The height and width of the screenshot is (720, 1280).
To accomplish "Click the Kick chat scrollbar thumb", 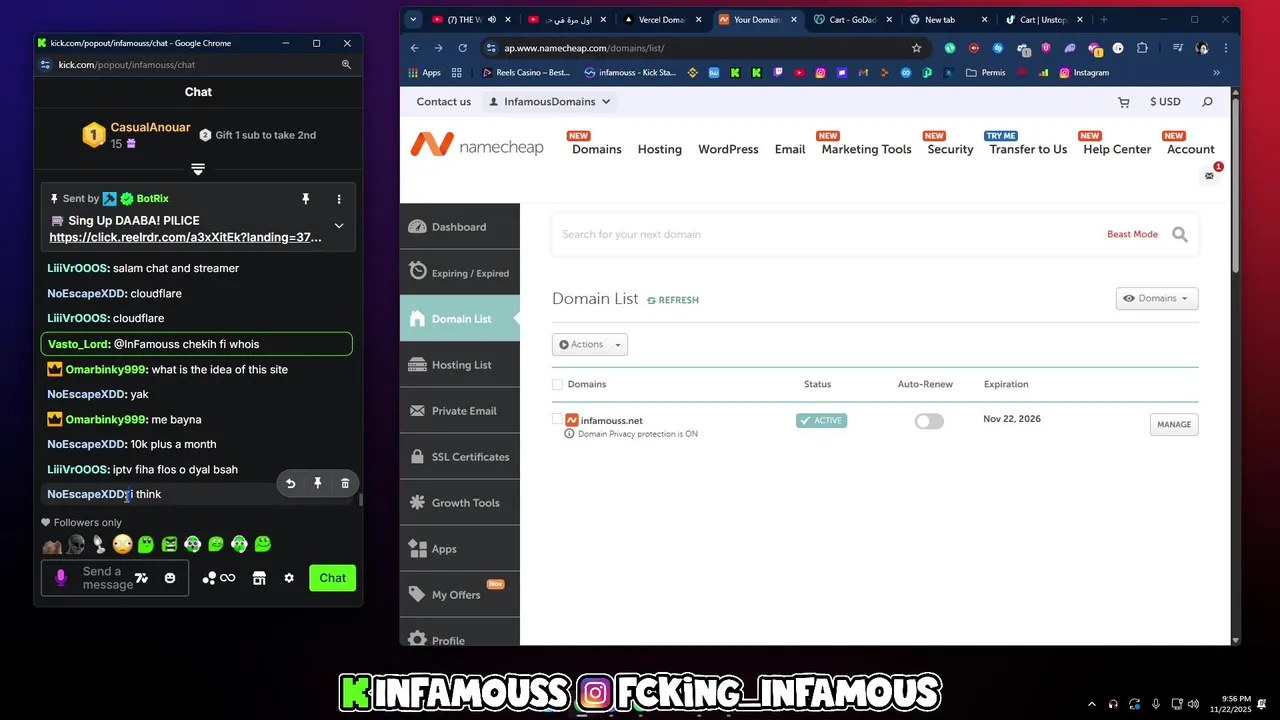I will click(361, 499).
